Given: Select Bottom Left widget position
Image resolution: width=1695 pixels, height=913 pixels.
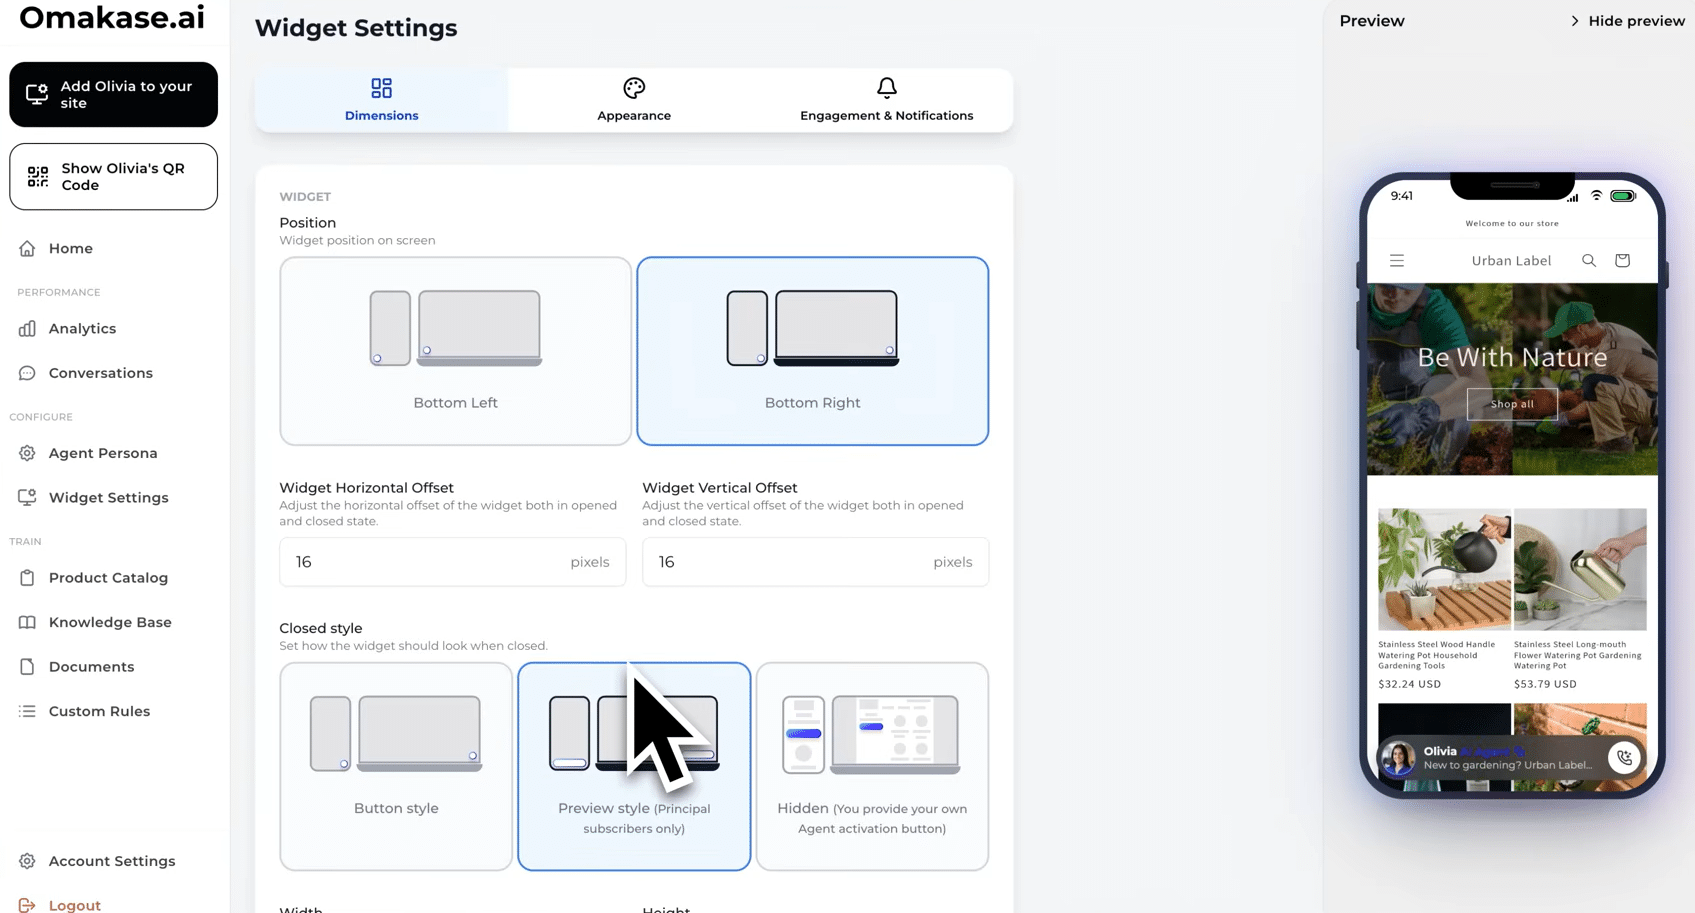Looking at the screenshot, I should coord(455,351).
